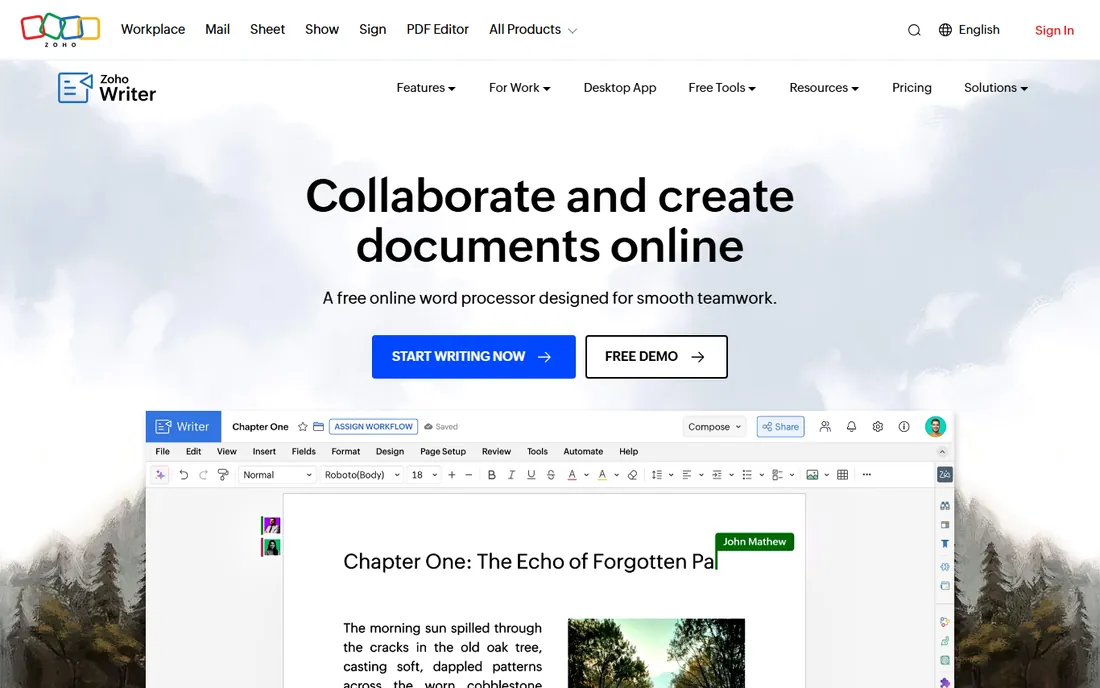Open the Workplace link in top bar
This screenshot has width=1100, height=688.
(153, 29)
